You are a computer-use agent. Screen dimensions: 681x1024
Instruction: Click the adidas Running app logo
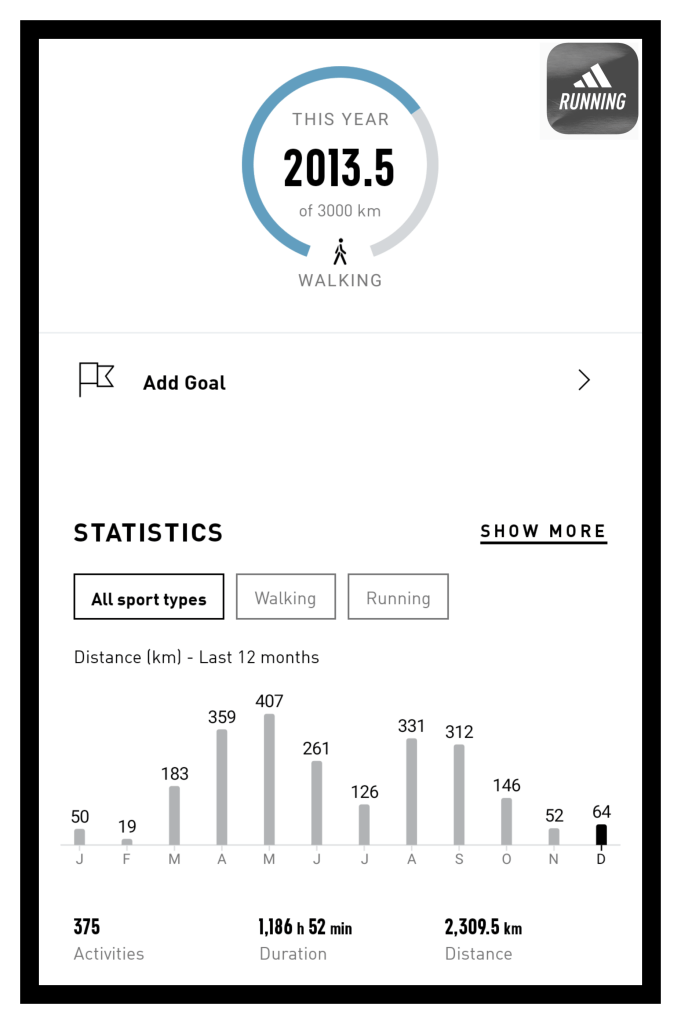click(592, 89)
